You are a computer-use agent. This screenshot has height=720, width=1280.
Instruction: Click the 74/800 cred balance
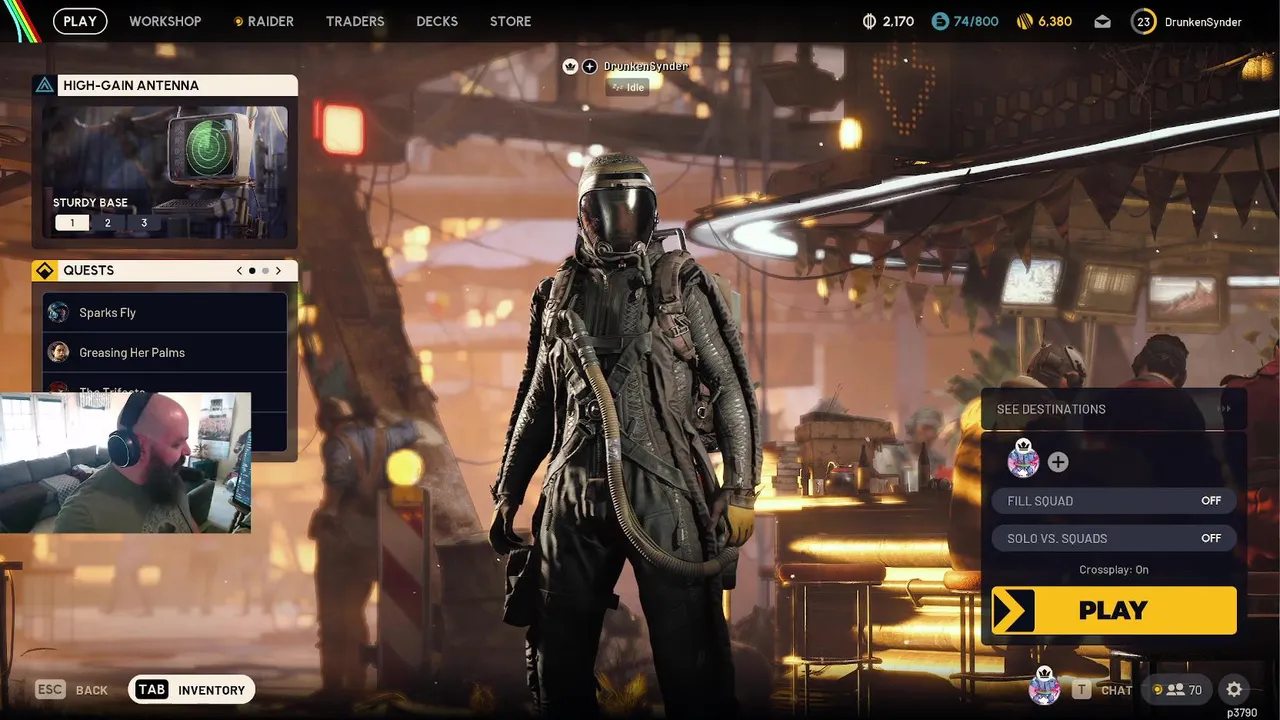coord(975,21)
